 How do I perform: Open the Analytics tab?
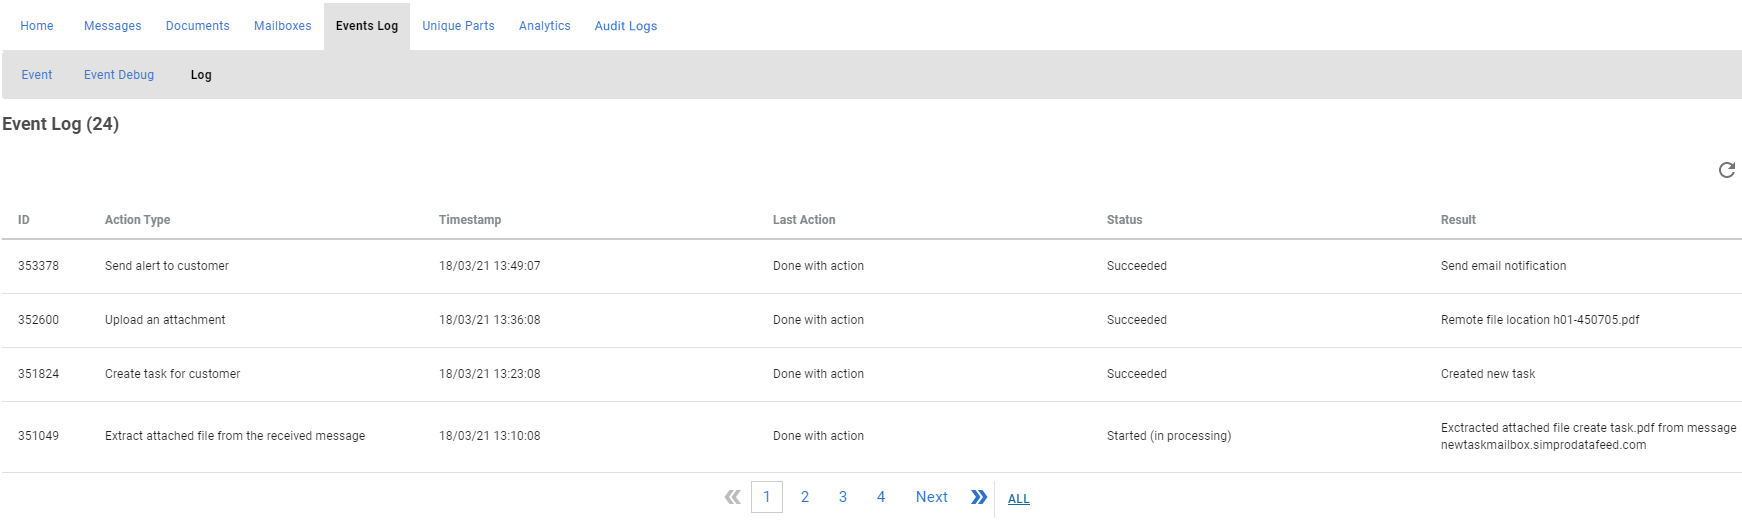(x=544, y=26)
